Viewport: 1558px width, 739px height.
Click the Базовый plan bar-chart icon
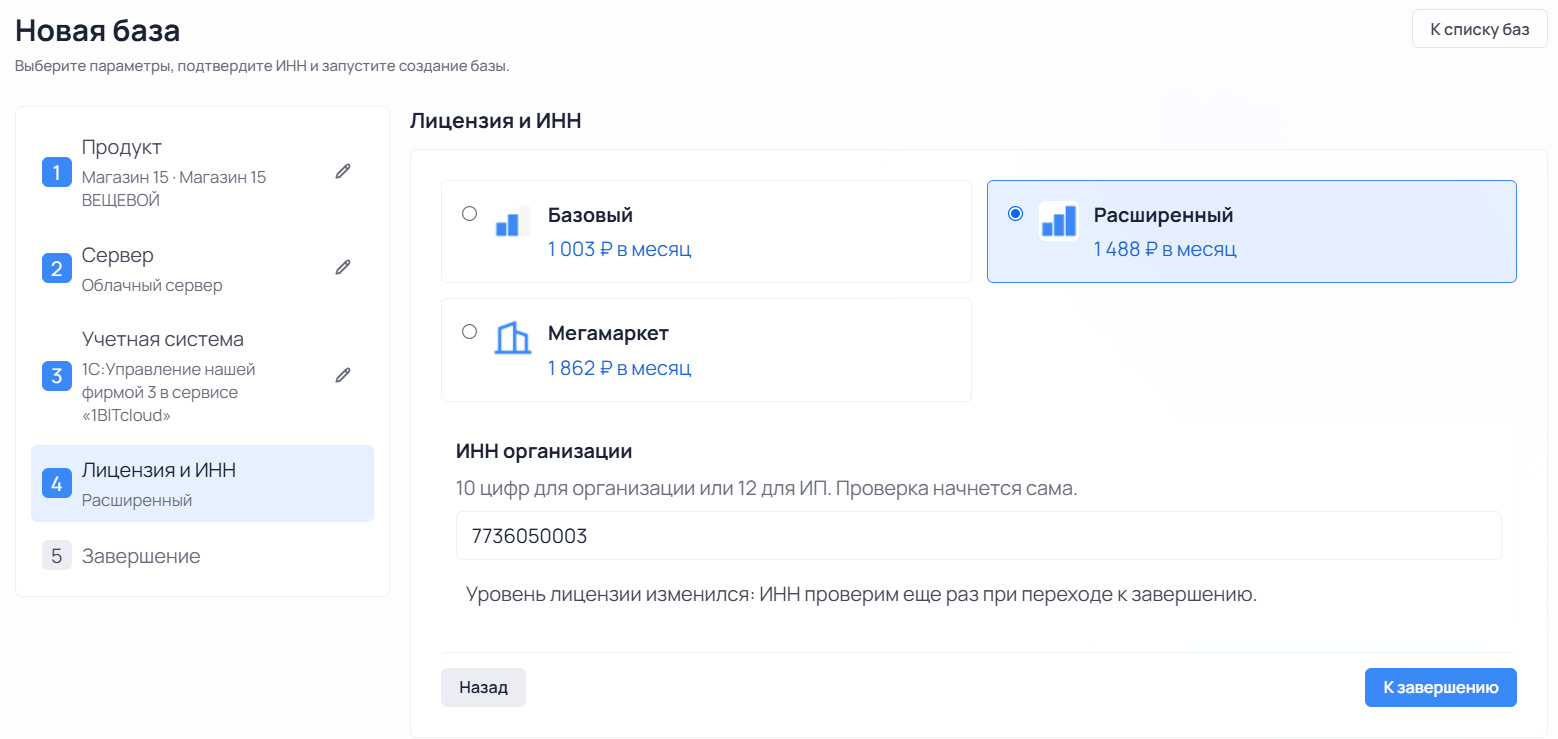[x=513, y=221]
